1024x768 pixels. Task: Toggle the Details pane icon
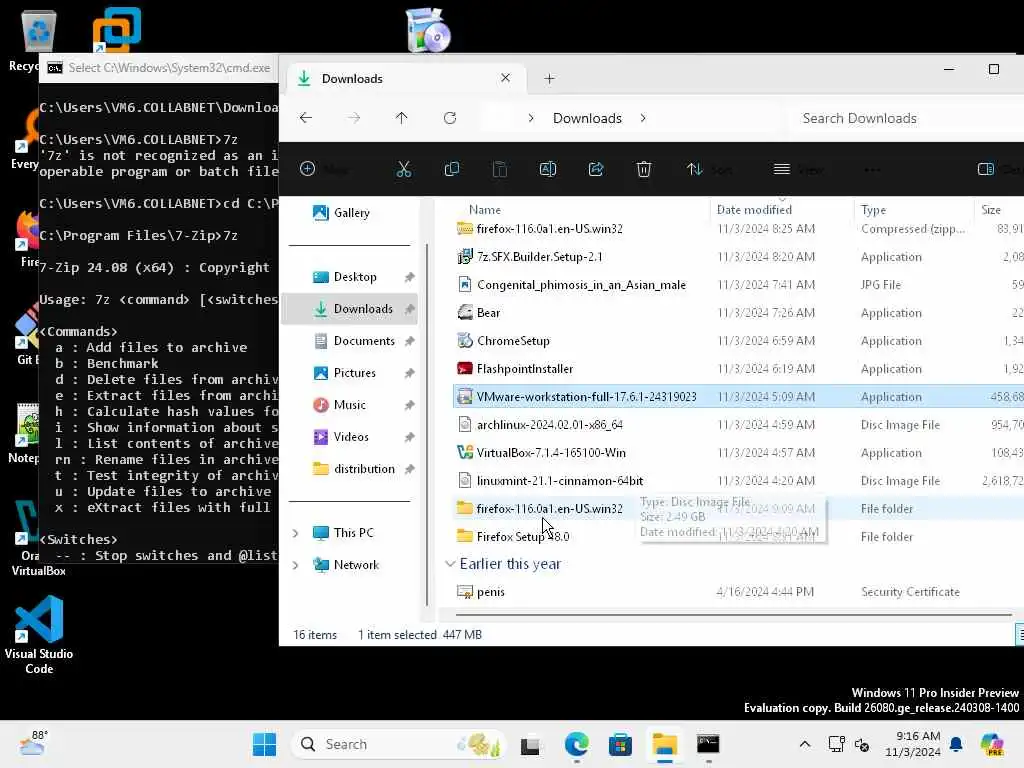pyautogui.click(x=986, y=170)
